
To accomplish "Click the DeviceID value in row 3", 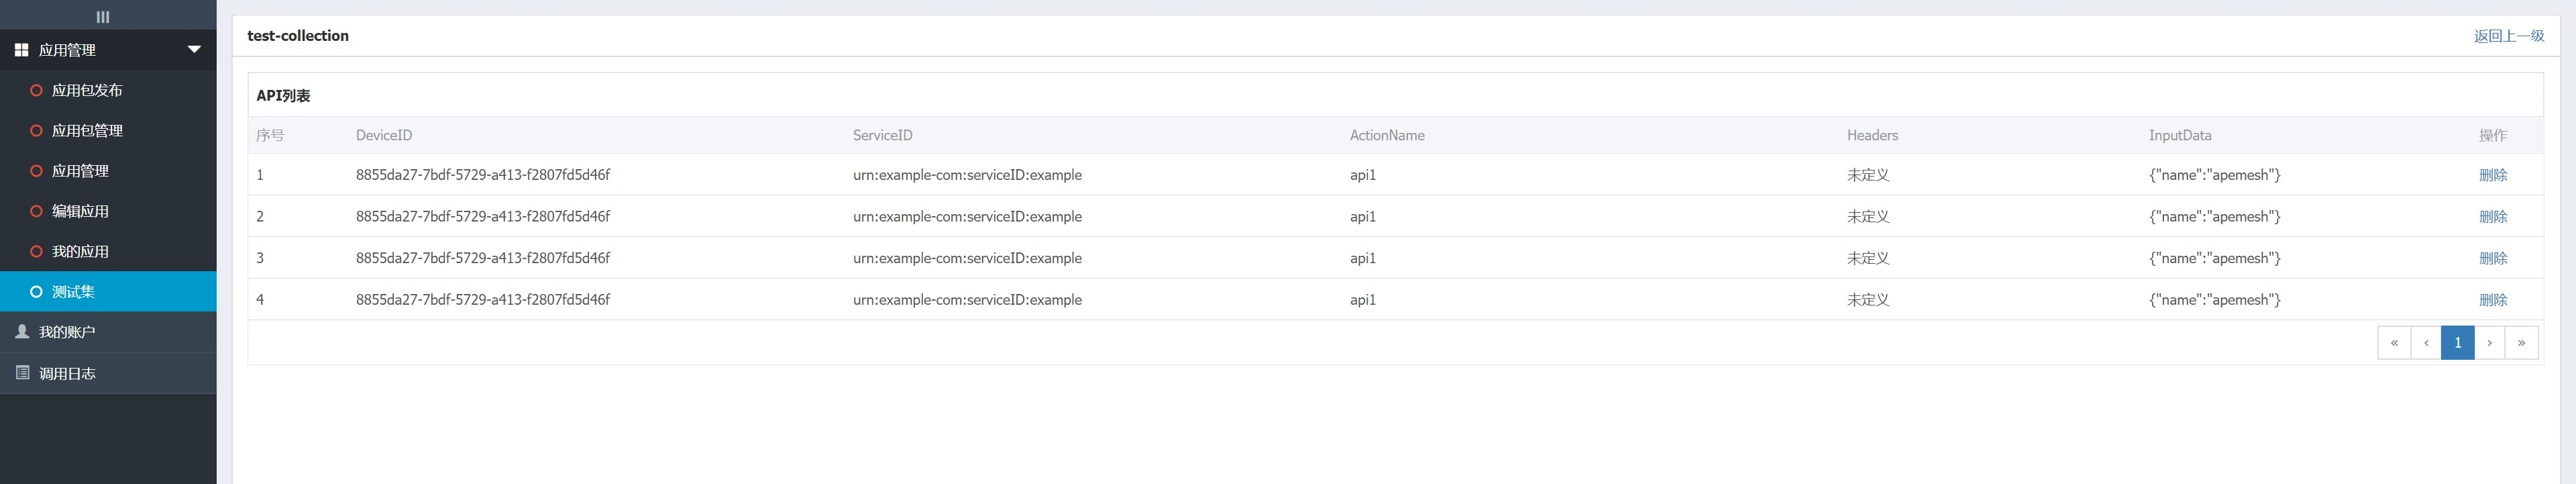I will point(483,258).
